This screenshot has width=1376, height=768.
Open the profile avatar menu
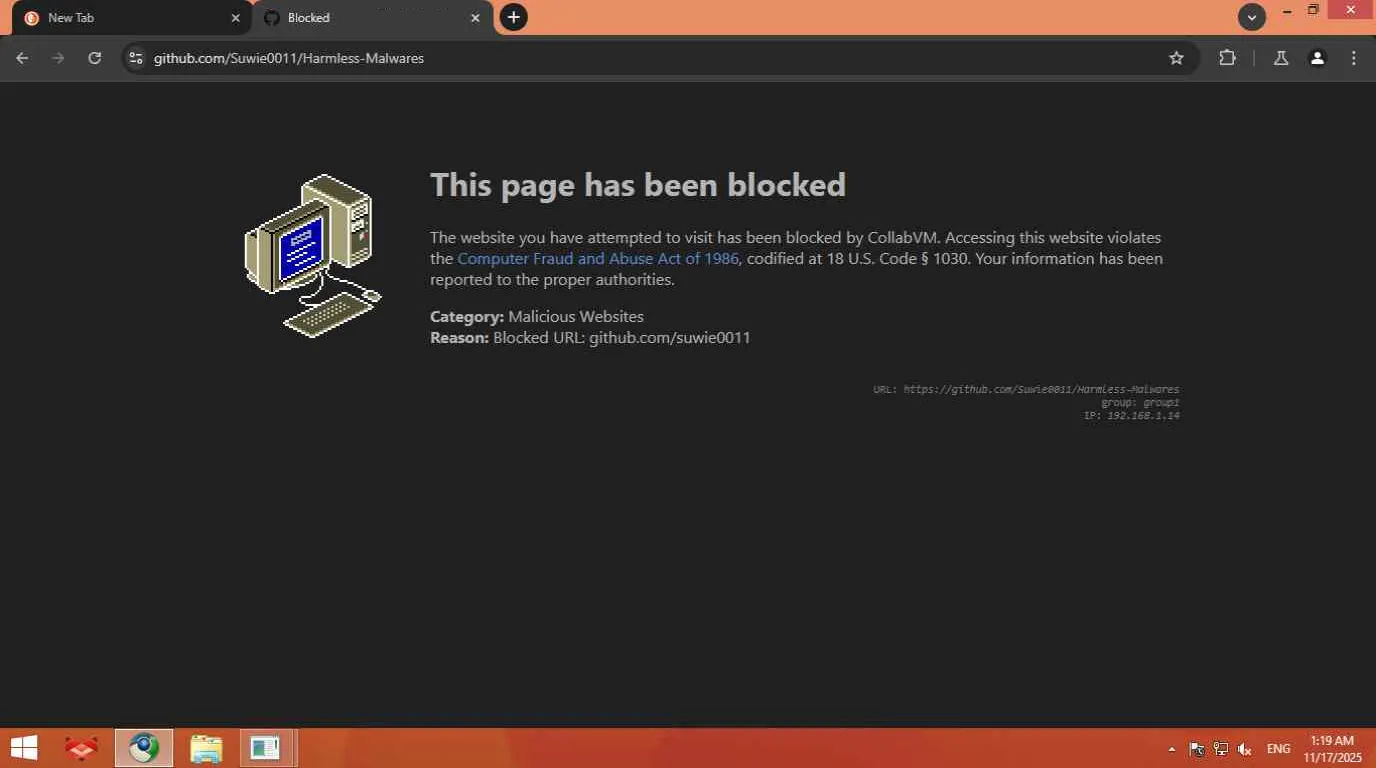[x=1318, y=58]
